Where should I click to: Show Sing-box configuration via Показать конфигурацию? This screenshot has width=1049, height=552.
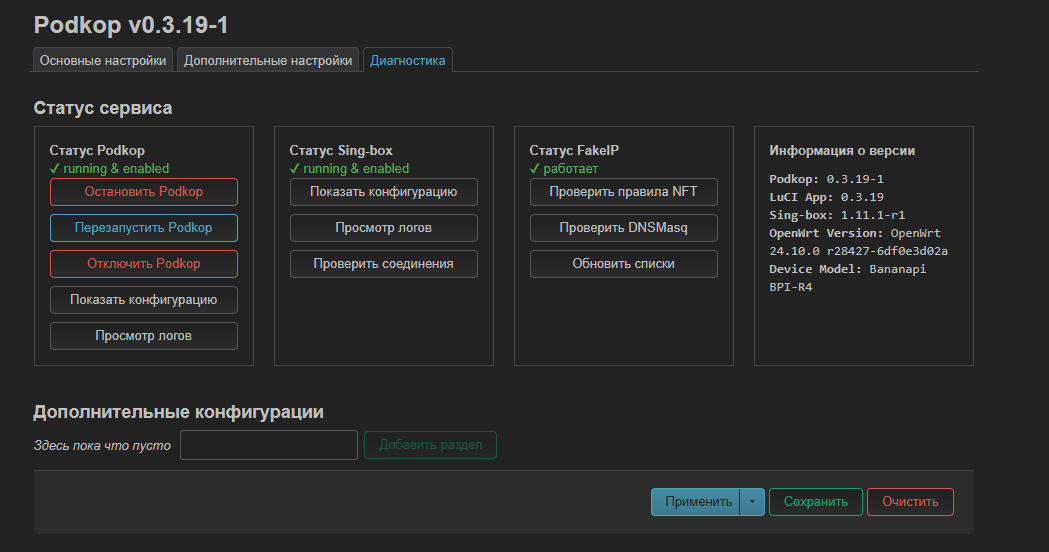(x=384, y=192)
